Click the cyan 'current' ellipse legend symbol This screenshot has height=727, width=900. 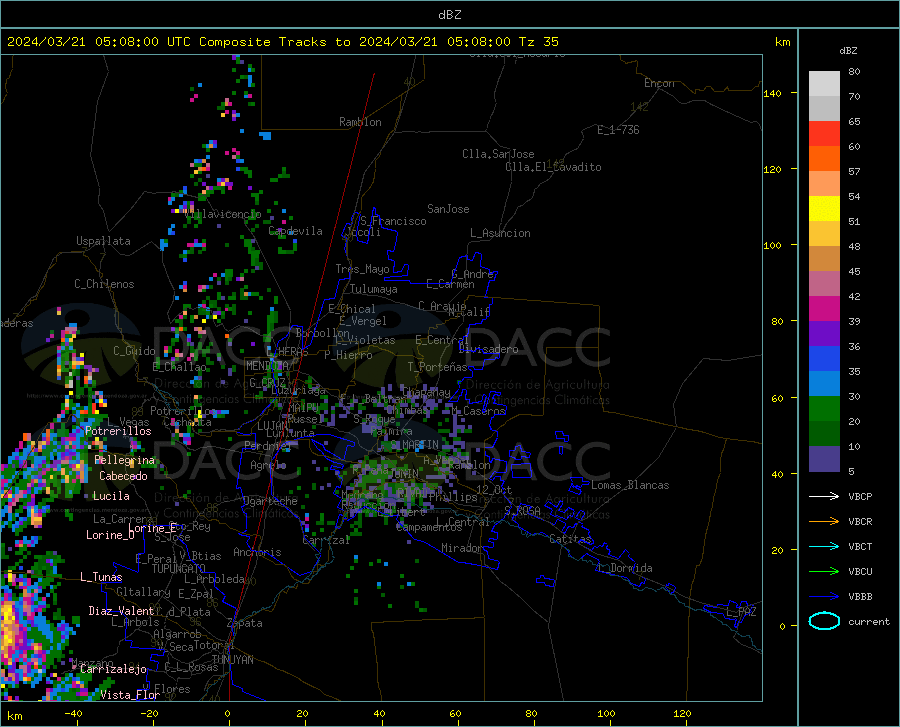pos(824,621)
